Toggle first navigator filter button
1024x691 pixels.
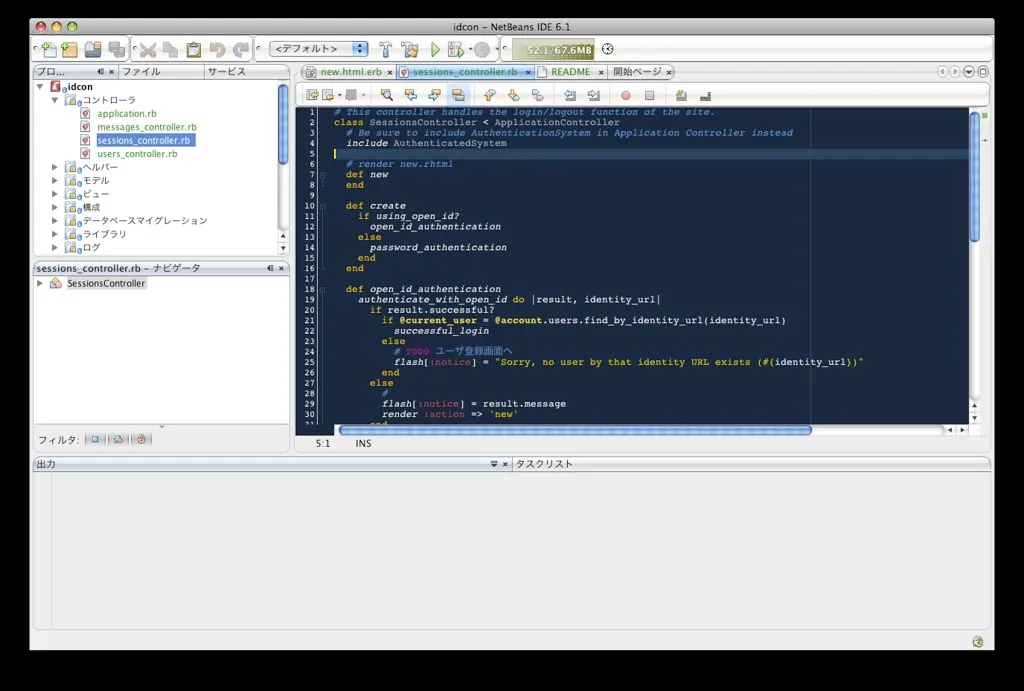pyautogui.click(x=95, y=440)
